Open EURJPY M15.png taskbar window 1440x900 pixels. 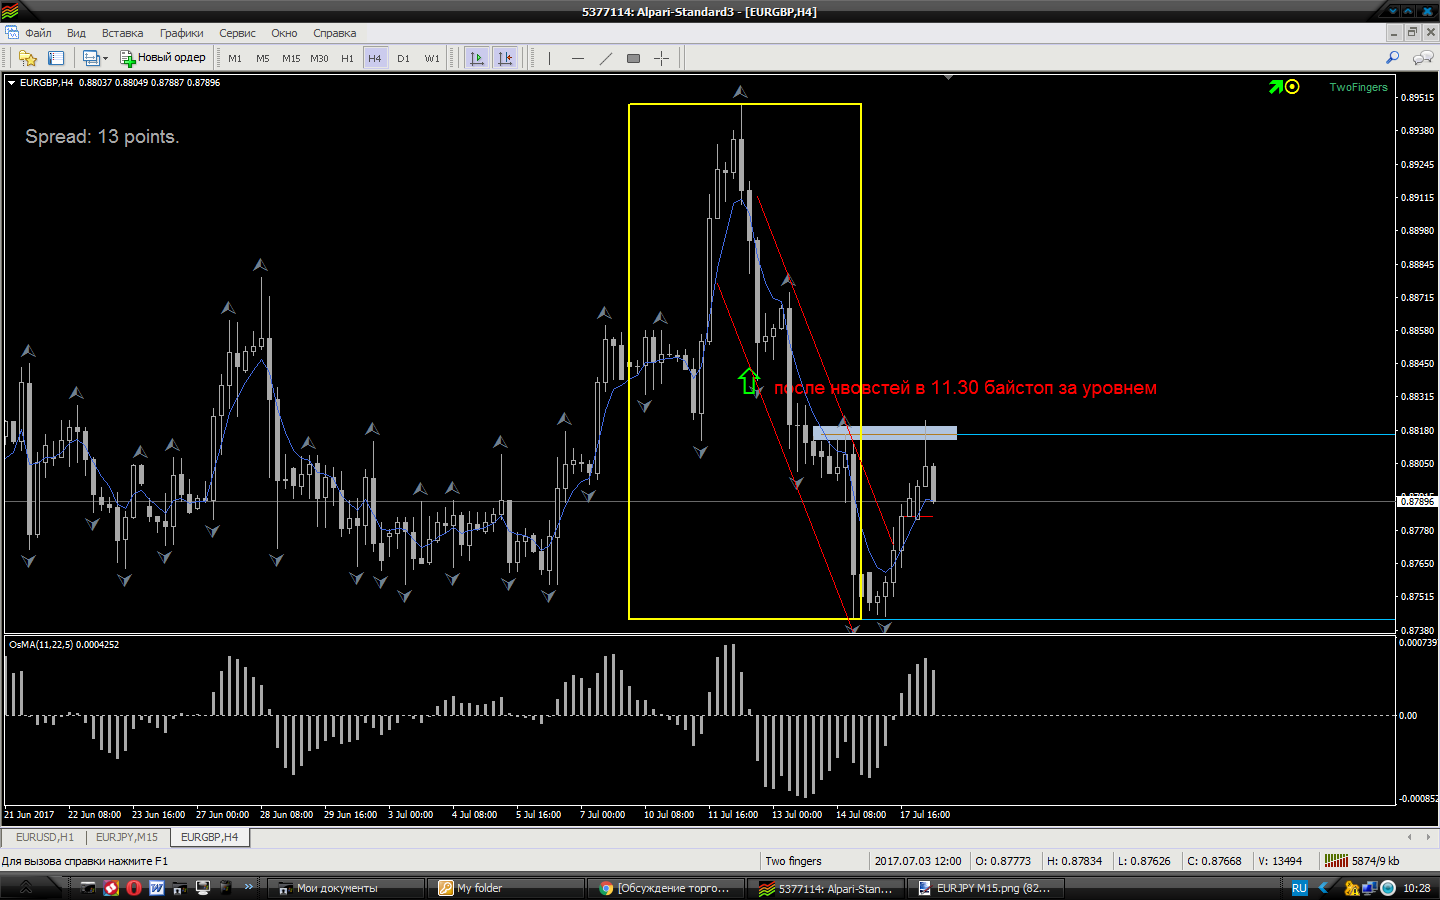click(986, 888)
